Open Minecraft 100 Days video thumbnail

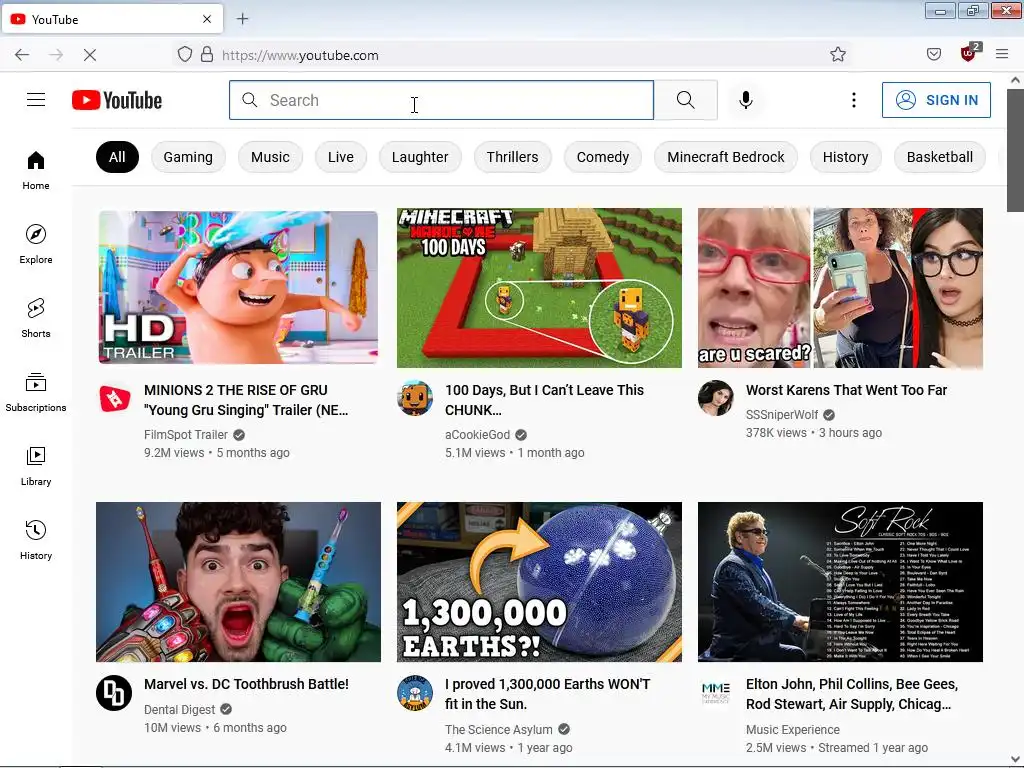coord(539,288)
